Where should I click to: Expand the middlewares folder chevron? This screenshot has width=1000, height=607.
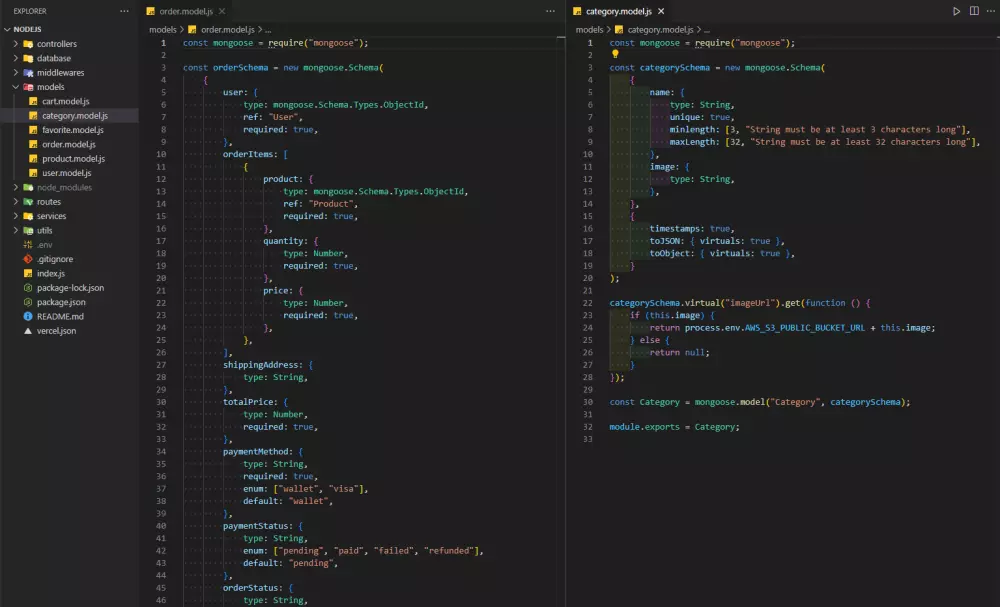pyautogui.click(x=16, y=73)
